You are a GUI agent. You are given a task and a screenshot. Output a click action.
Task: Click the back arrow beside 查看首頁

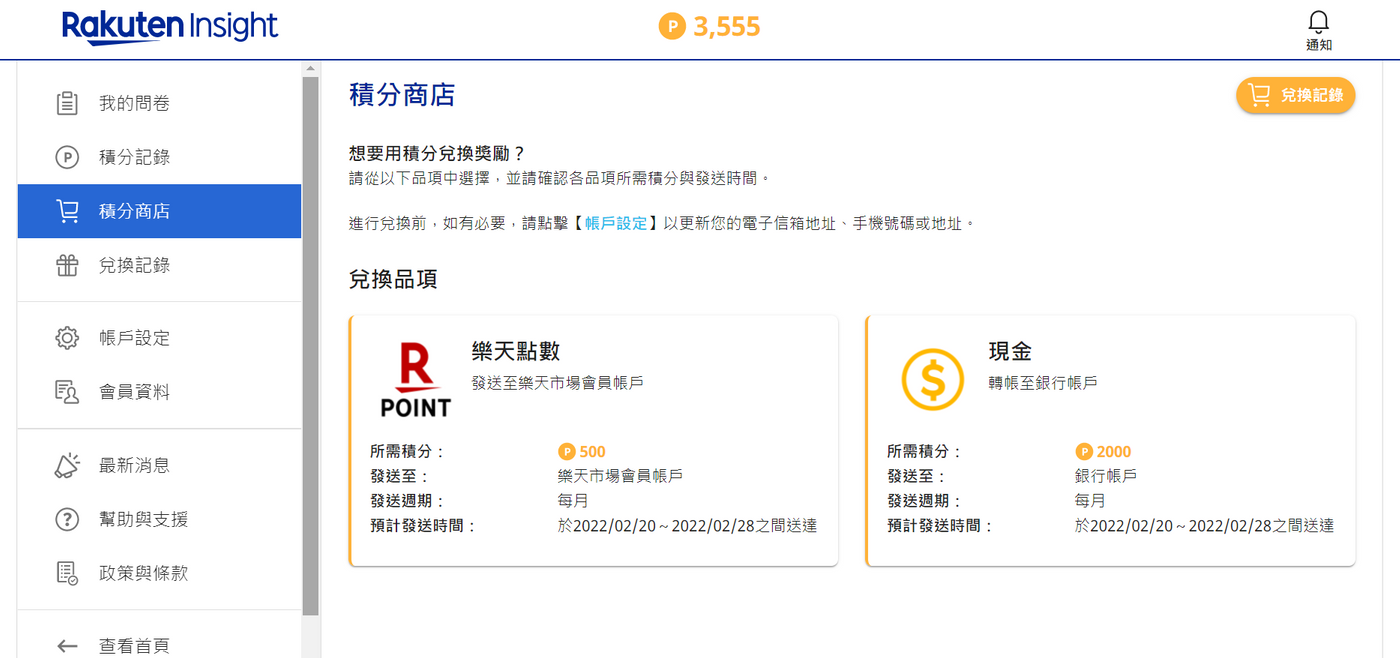(67, 646)
